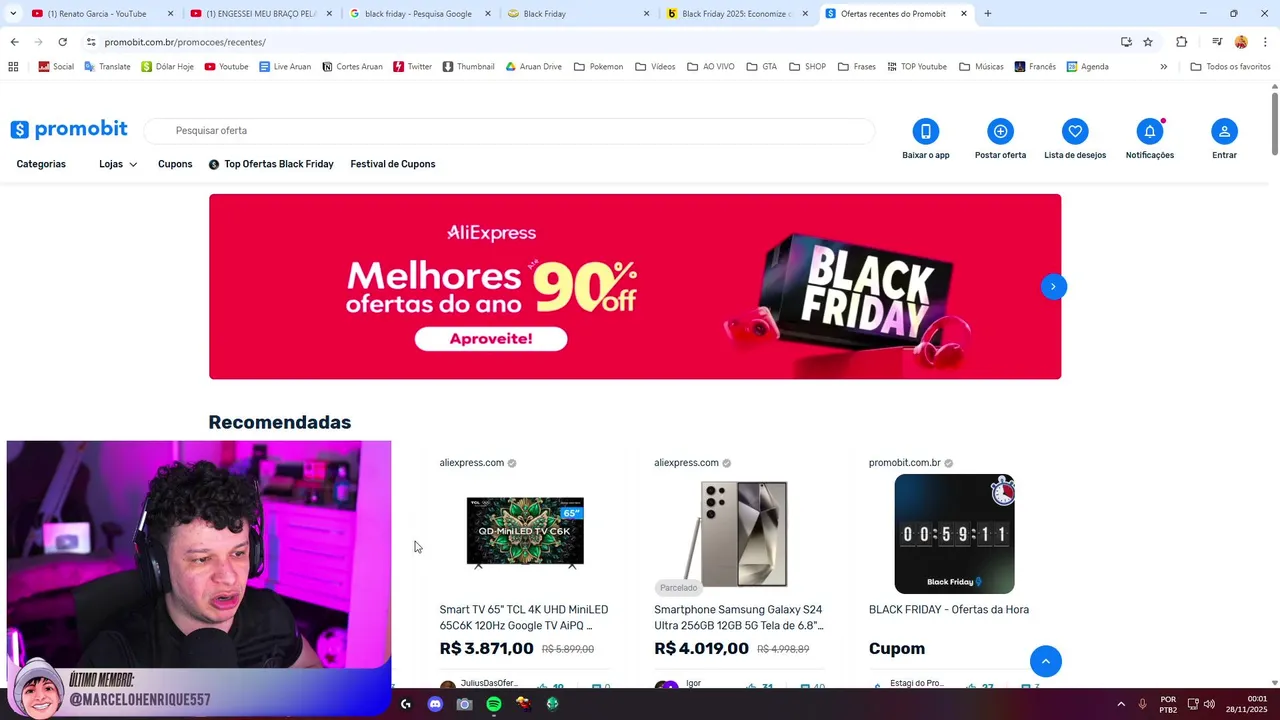Switch to the black friday Google tab

[x=418, y=14]
